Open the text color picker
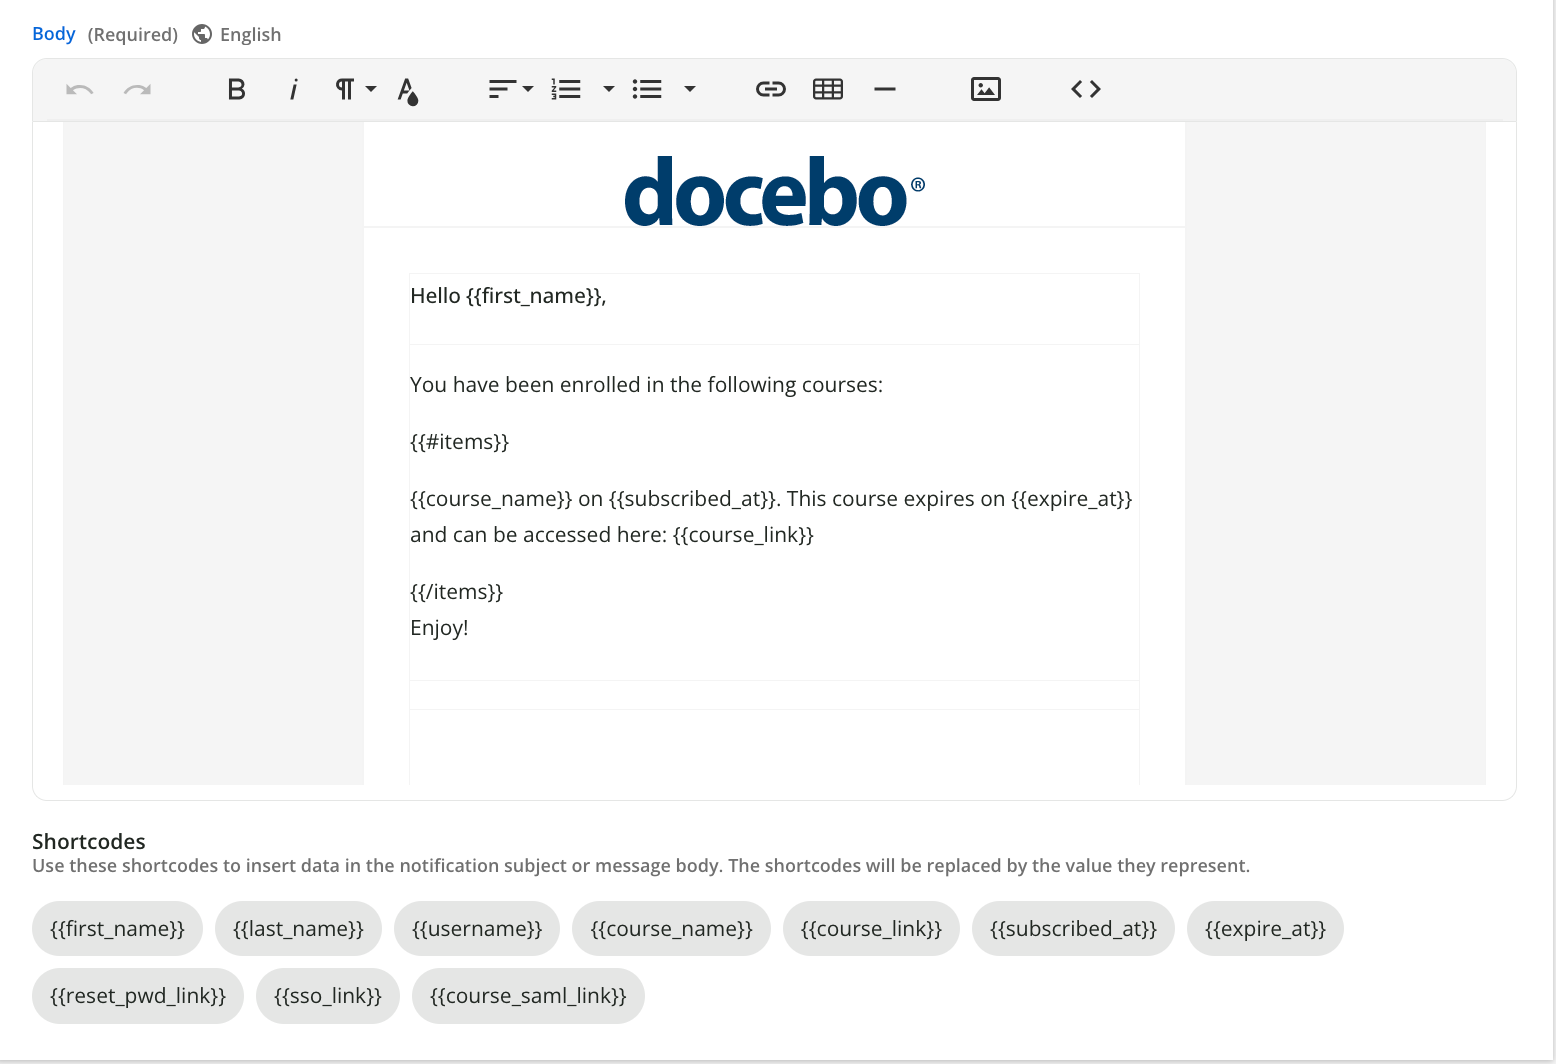Viewport: 1556px width, 1064px height. tap(407, 91)
